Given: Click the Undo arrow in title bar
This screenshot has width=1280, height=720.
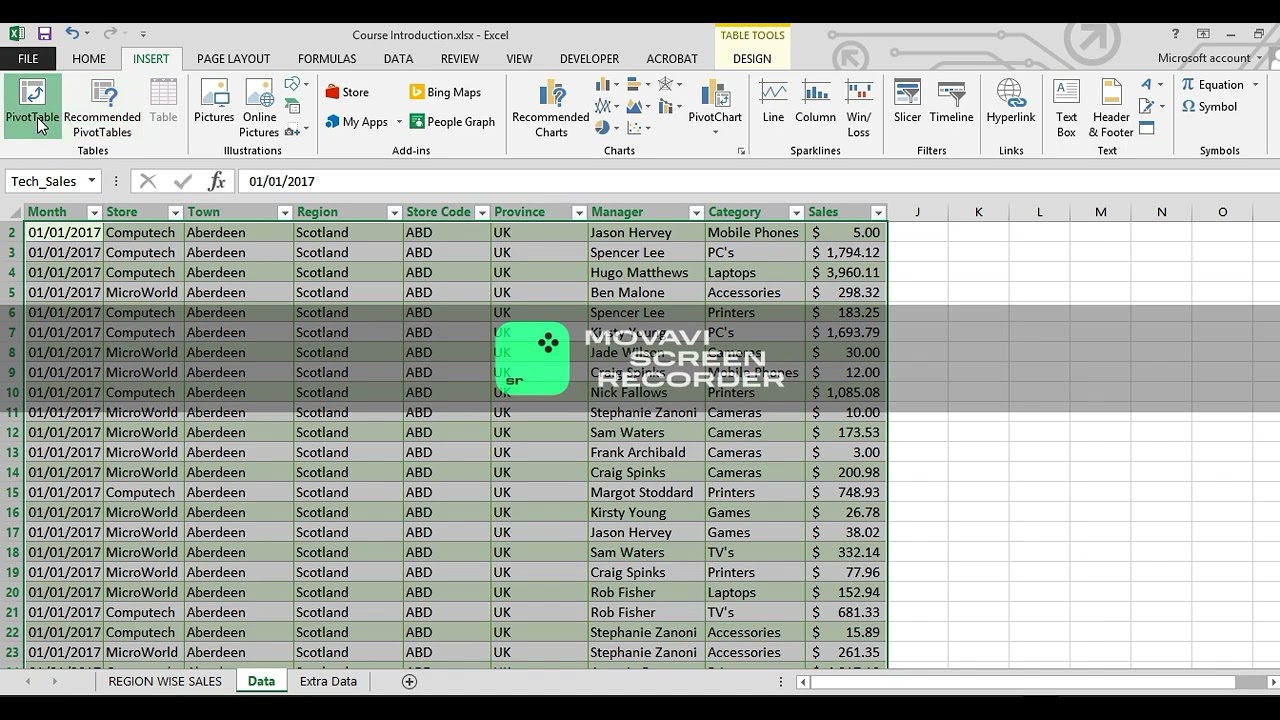Looking at the screenshot, I should 72,34.
